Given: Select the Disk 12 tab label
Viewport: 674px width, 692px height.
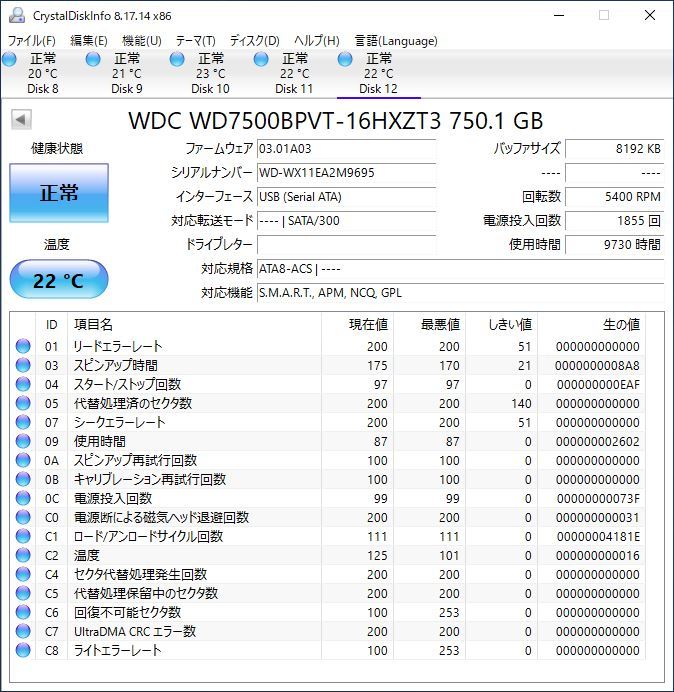Looking at the screenshot, I should [378, 89].
